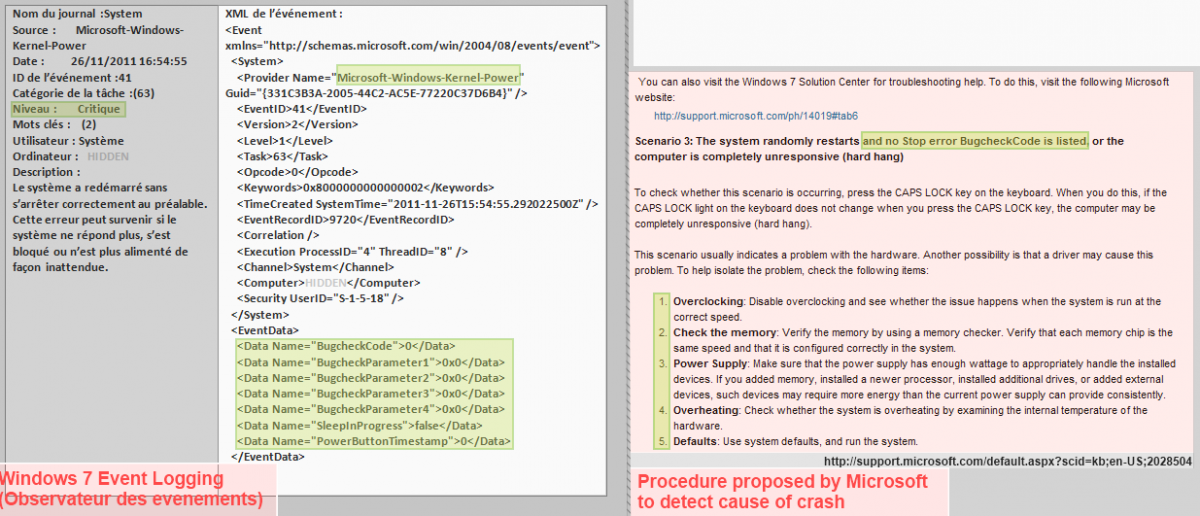Select the 'BugcheckParameter1' data line
The image size is (1200, 516).
point(370,362)
